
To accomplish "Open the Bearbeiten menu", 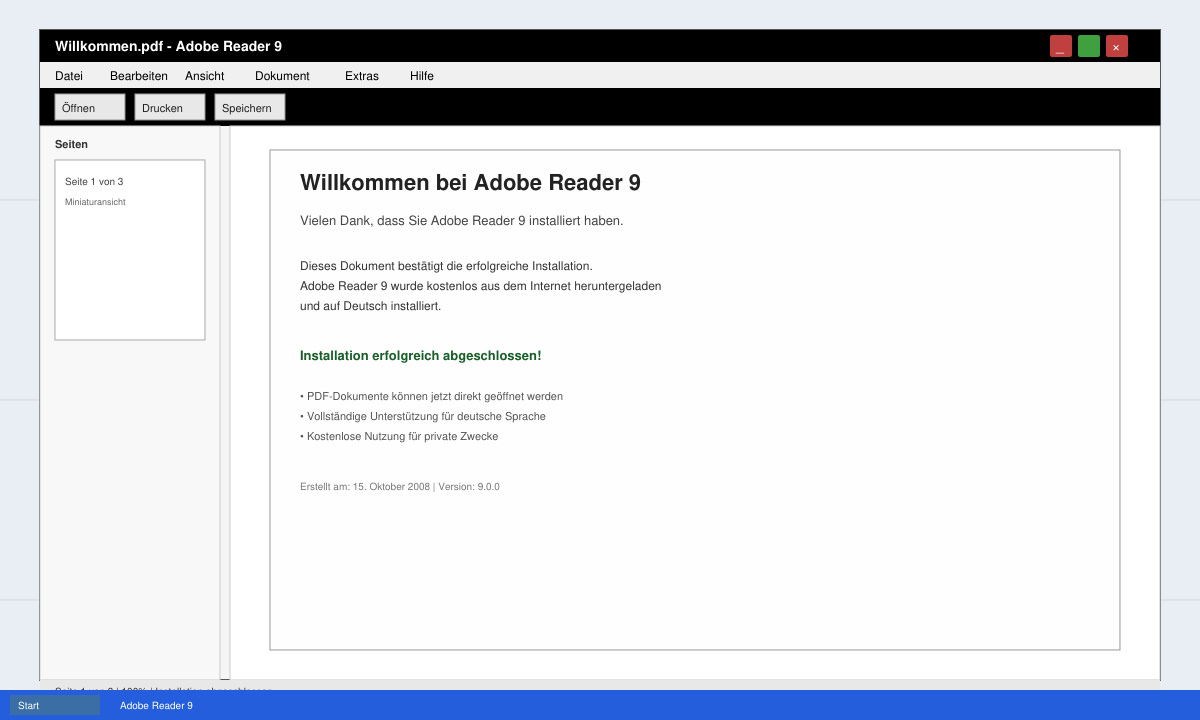I will tap(139, 76).
